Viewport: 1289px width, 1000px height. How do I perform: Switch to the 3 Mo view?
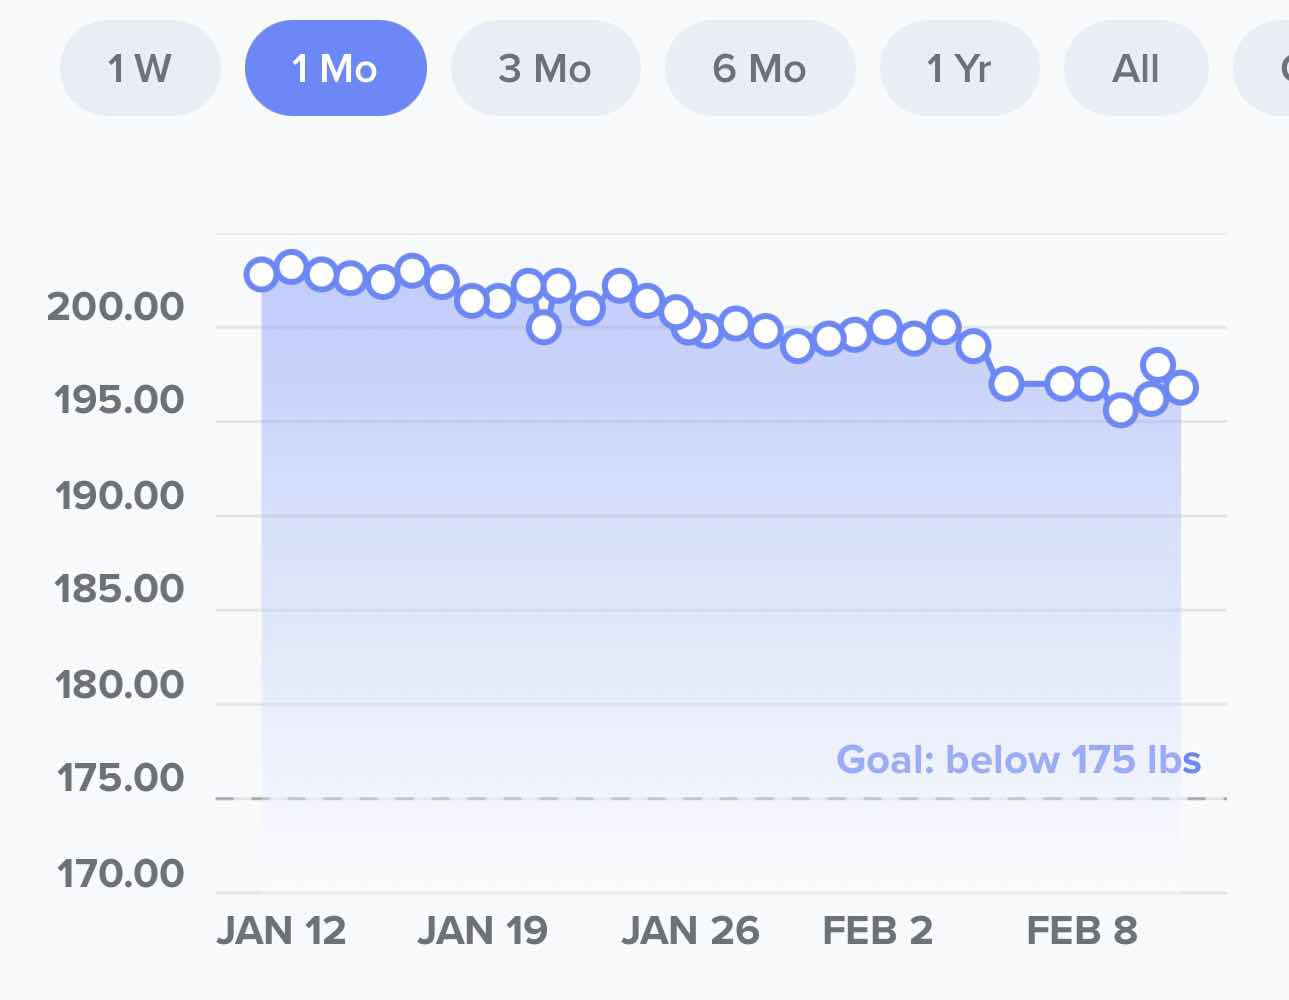(545, 69)
